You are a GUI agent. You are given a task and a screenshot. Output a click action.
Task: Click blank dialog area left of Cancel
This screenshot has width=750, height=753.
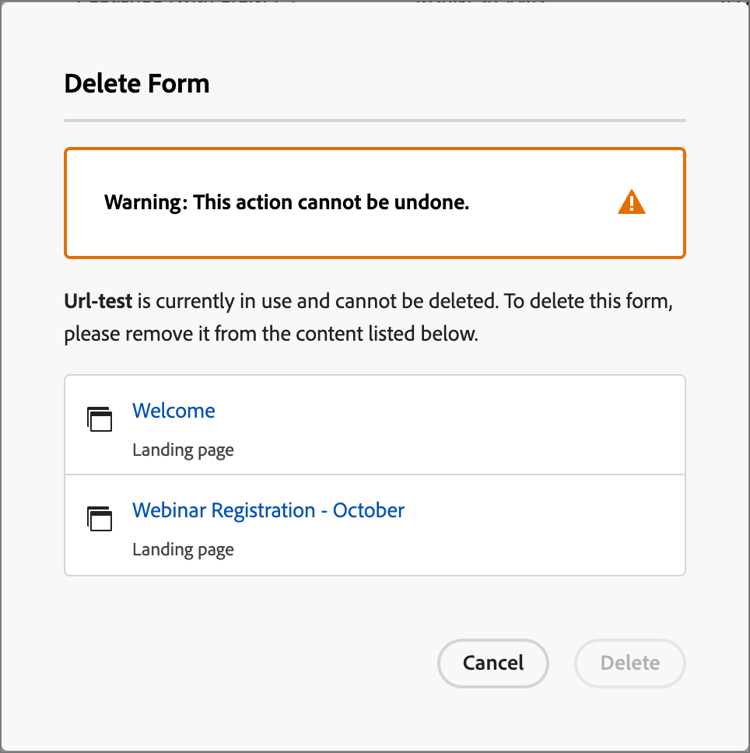tap(250, 663)
